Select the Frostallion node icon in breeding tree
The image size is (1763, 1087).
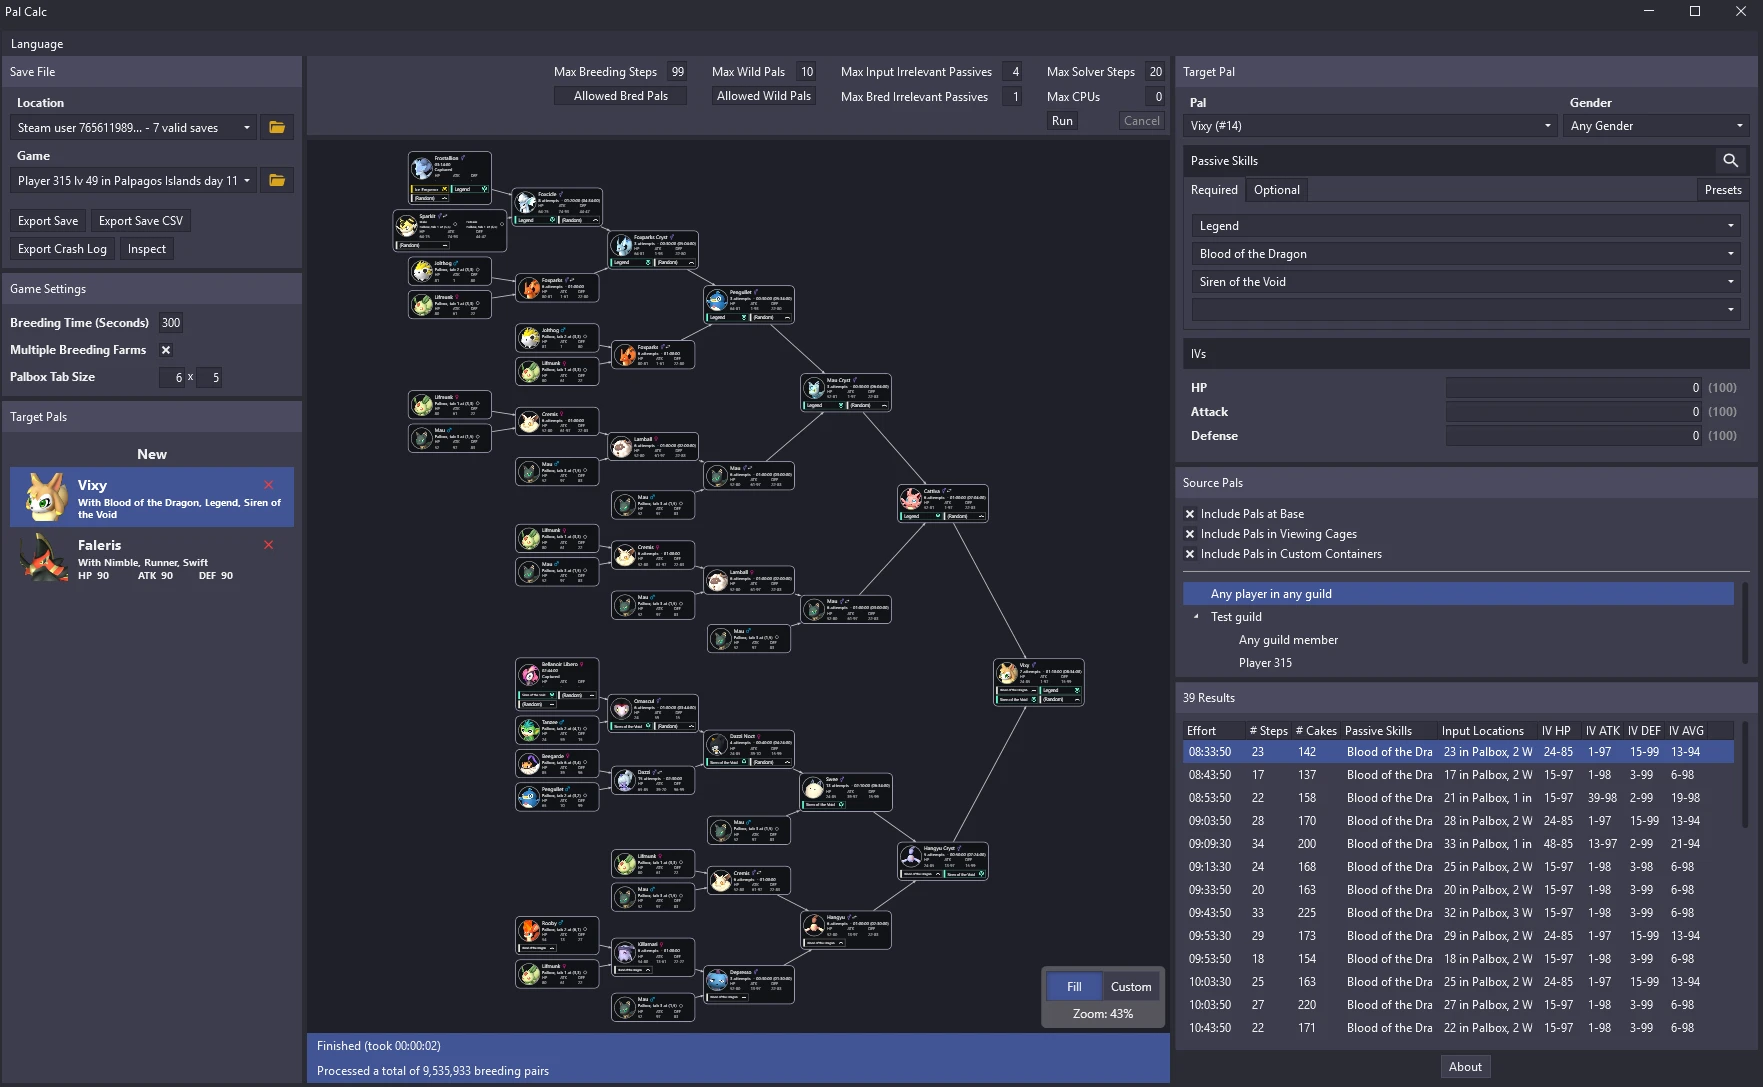[x=423, y=169]
